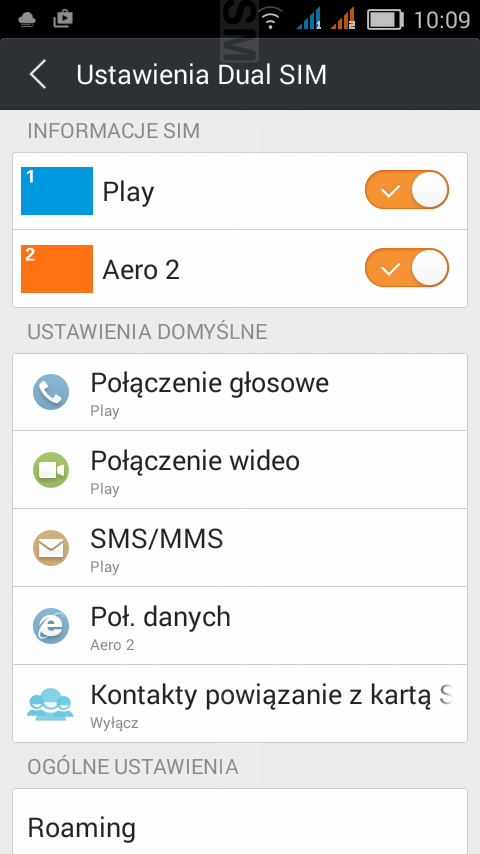Select the orange SIM 2 color swatch
Image resolution: width=480 pixels, height=854 pixels.
point(57,269)
